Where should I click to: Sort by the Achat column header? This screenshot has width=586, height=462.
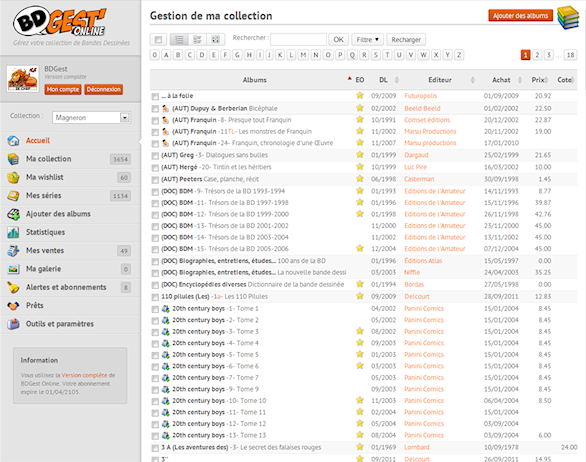[x=501, y=80]
